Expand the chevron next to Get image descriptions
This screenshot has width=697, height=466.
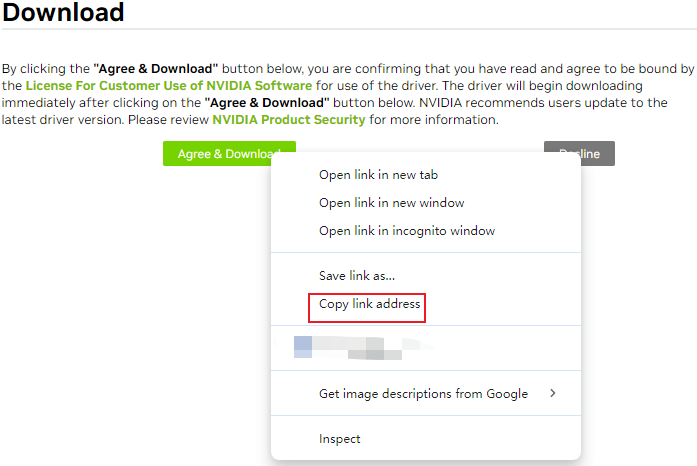[x=553, y=393]
